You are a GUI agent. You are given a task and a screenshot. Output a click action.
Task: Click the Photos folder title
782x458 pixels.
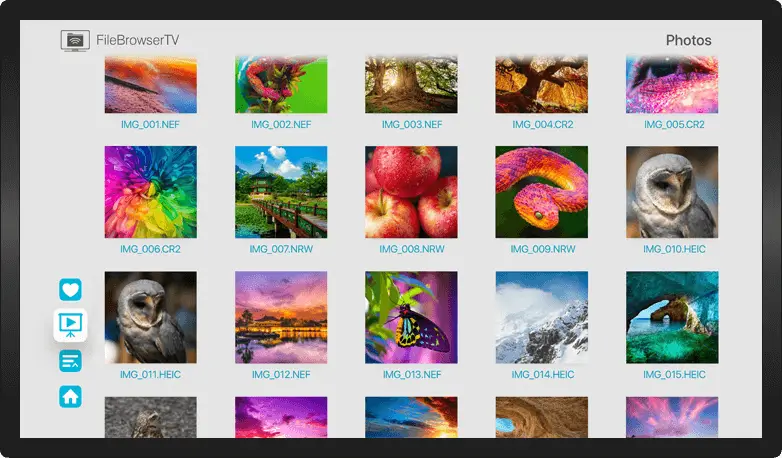[x=688, y=40]
